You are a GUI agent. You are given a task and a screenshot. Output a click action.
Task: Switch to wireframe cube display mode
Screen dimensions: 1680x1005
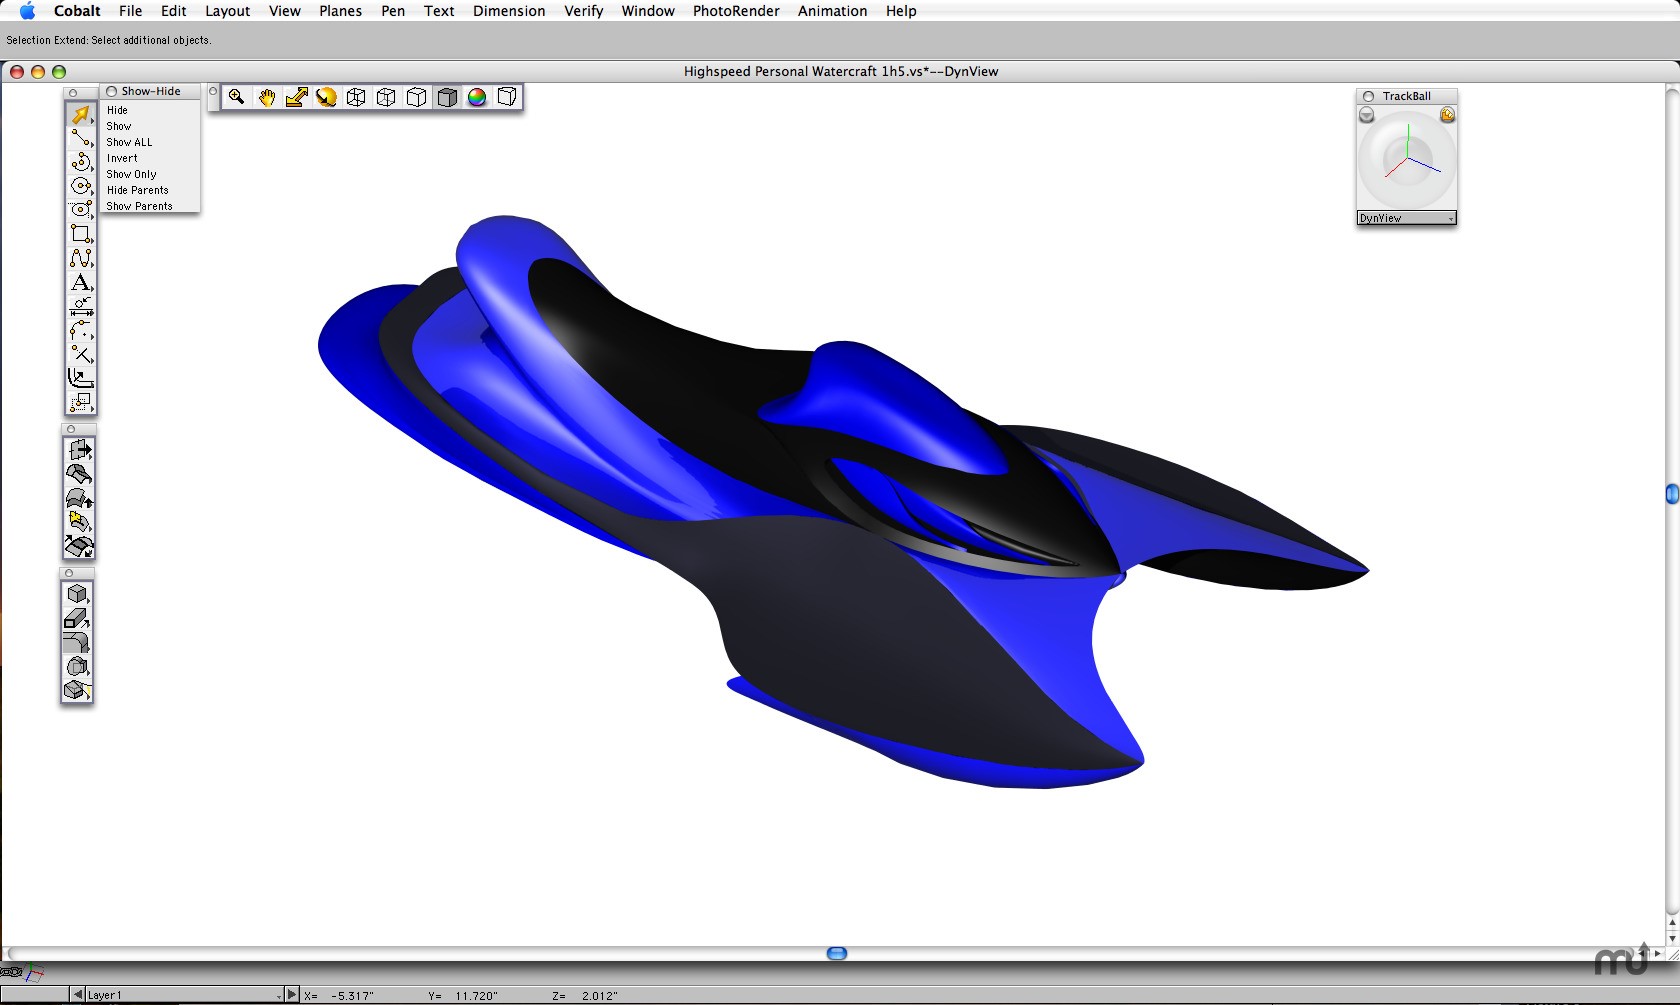pos(356,97)
